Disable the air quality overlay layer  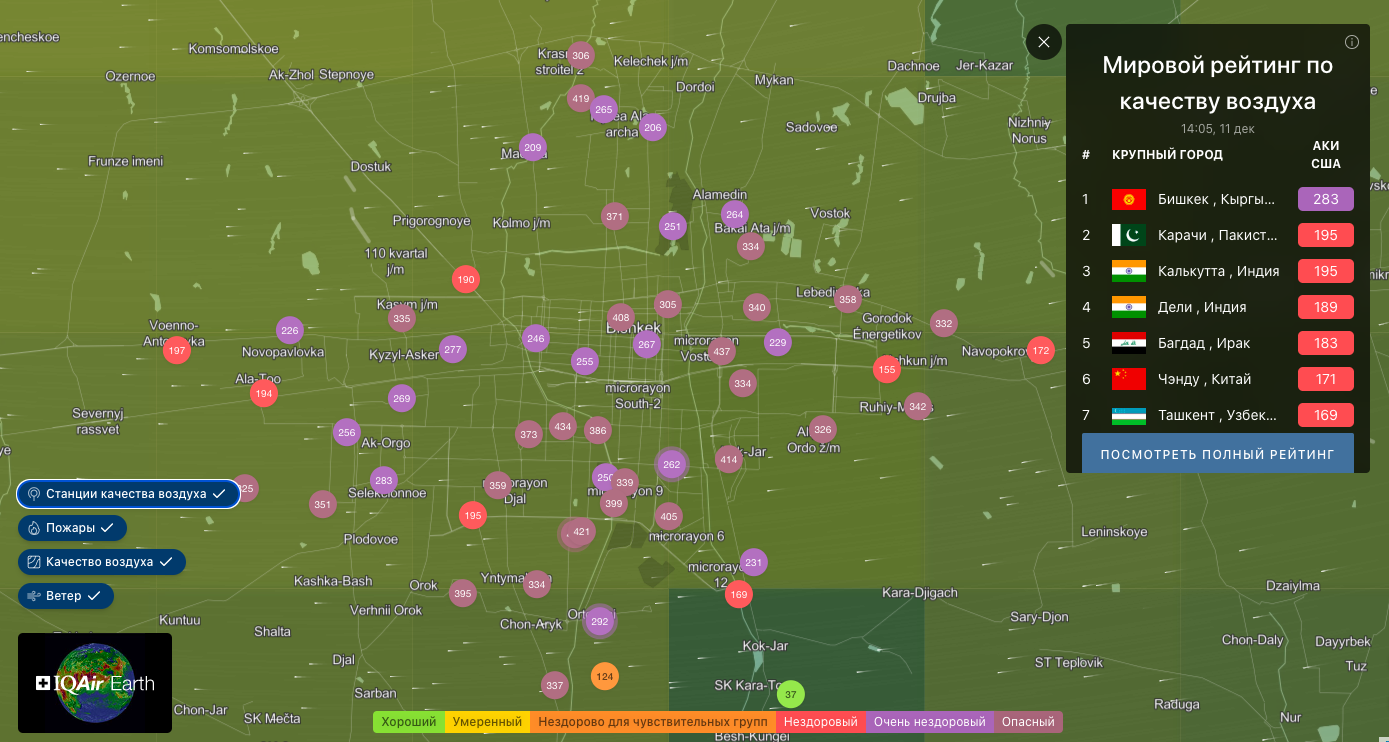(x=101, y=562)
